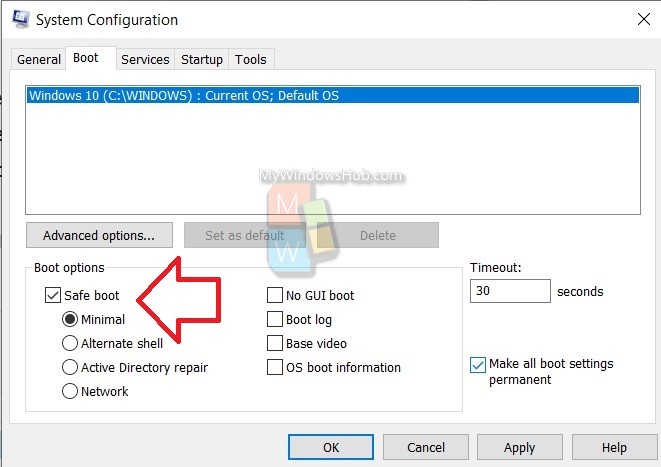Choose Active Directory repair option

(70, 367)
